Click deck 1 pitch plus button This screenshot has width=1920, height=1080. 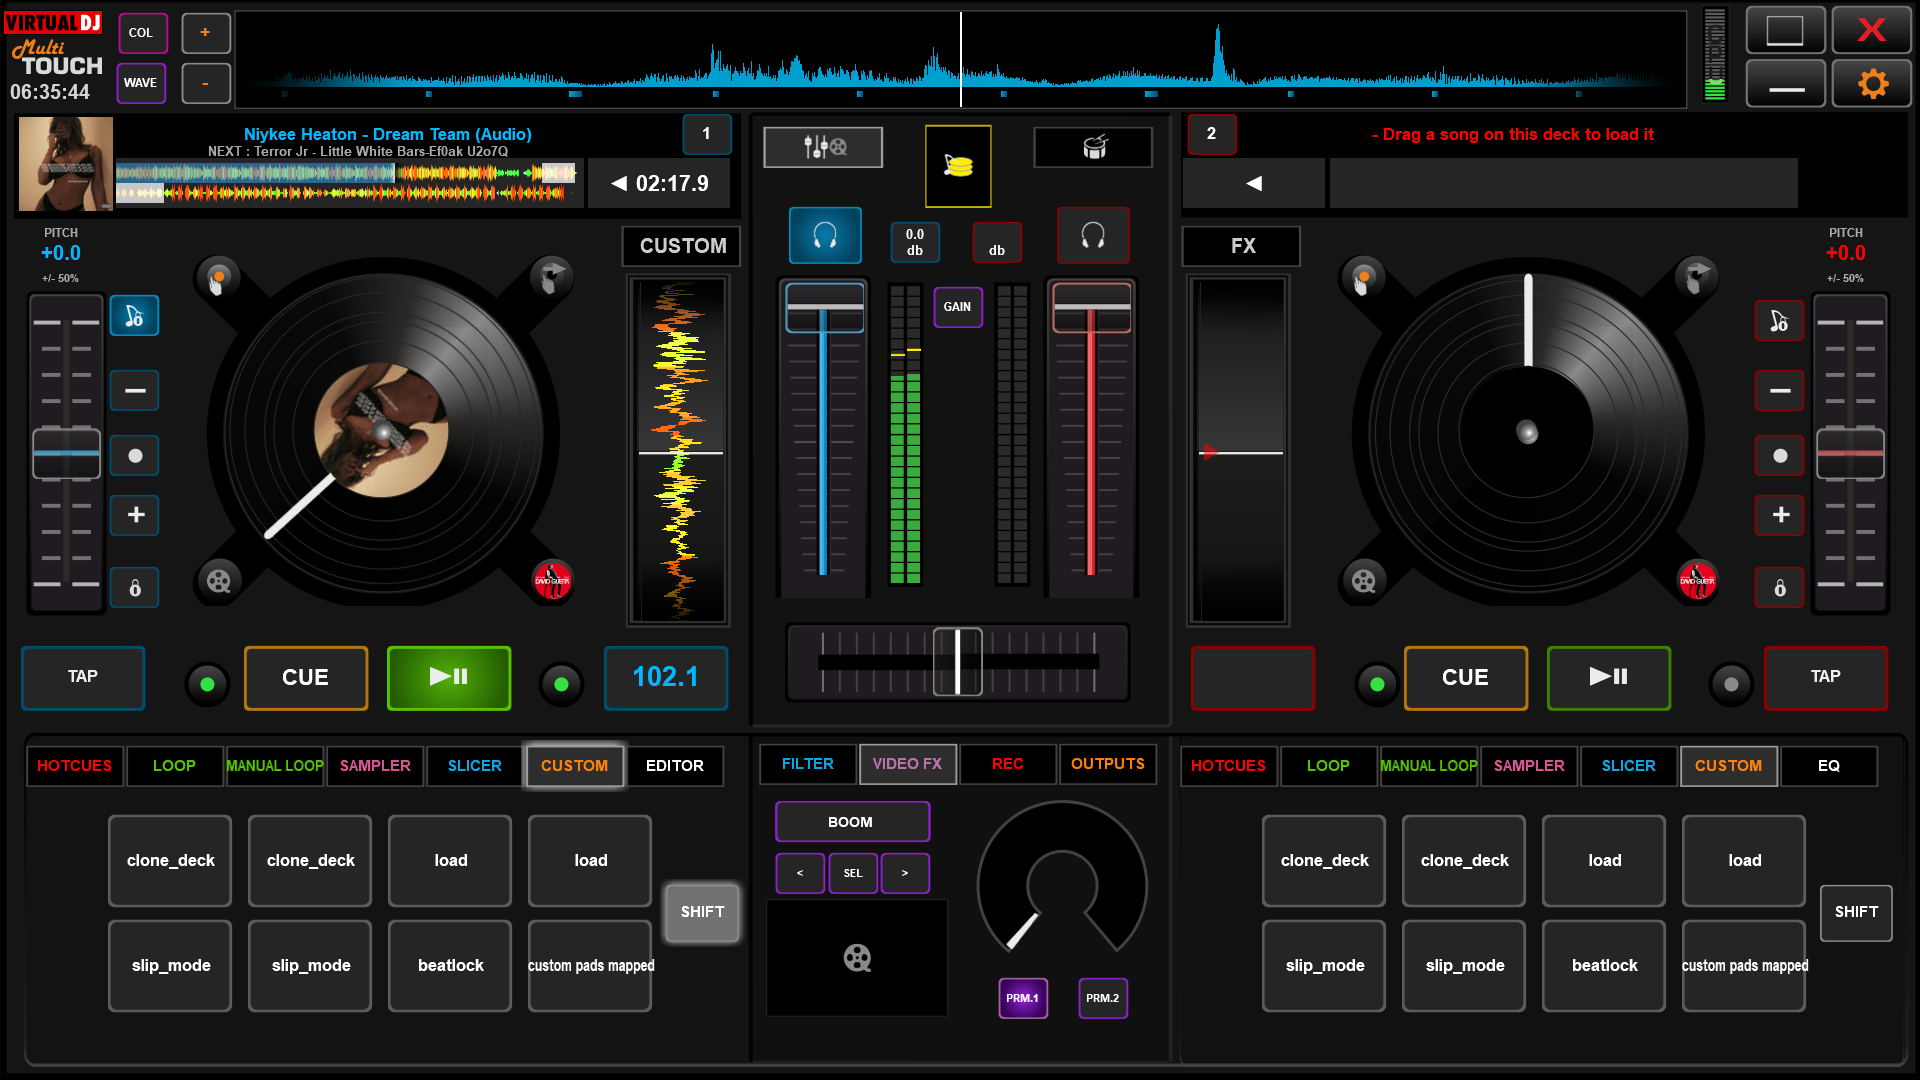click(135, 515)
